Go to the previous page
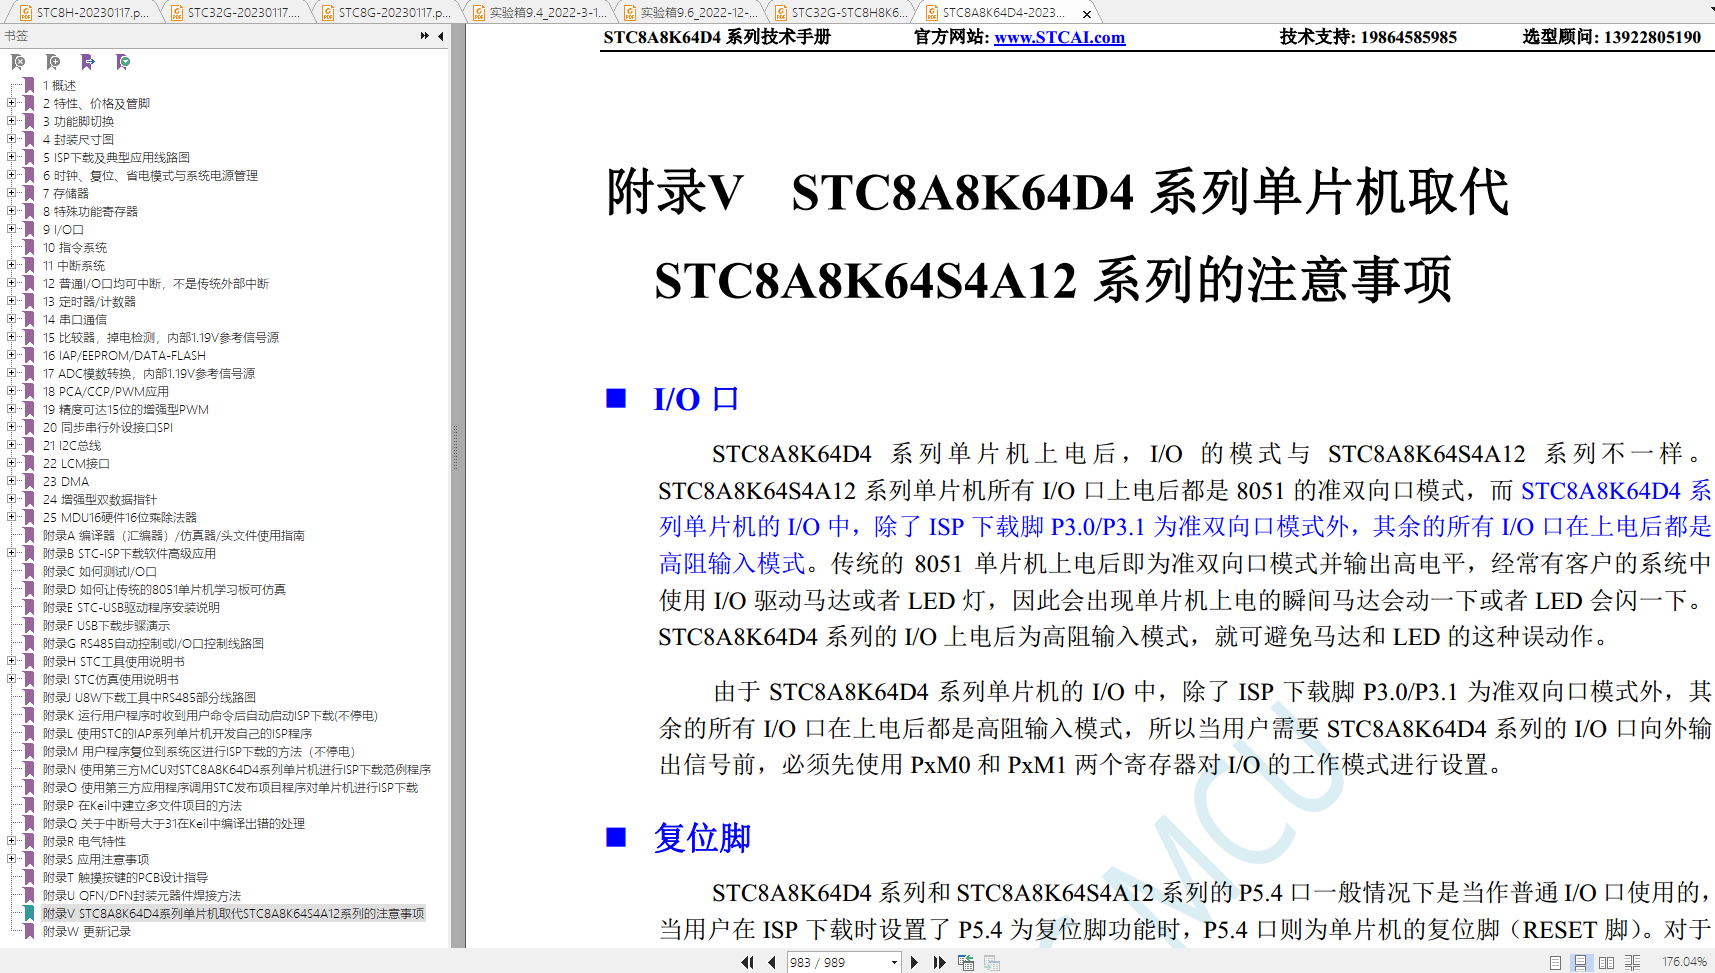The width and height of the screenshot is (1715, 973). click(x=772, y=962)
